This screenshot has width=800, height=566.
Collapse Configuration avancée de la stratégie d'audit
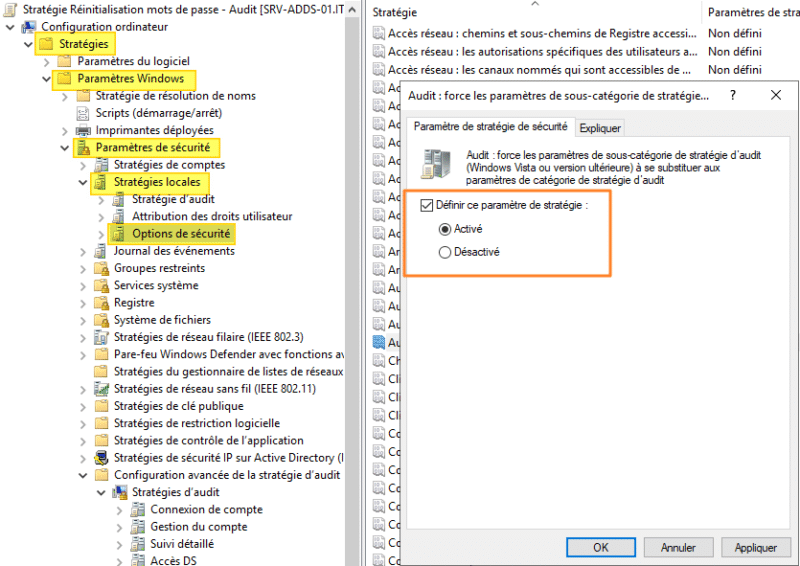coord(83,475)
